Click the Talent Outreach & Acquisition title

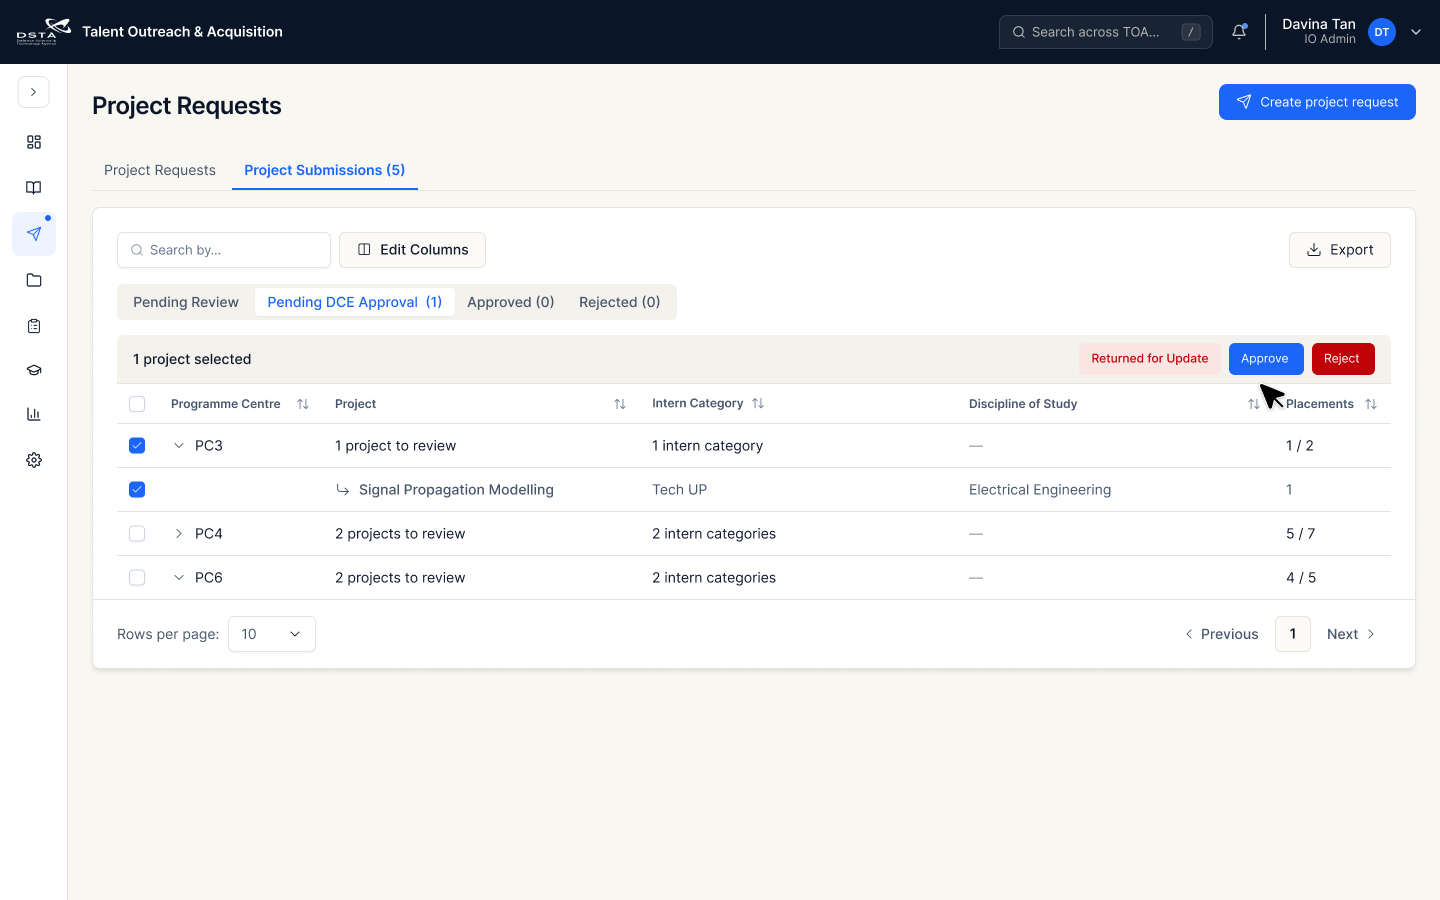(182, 32)
